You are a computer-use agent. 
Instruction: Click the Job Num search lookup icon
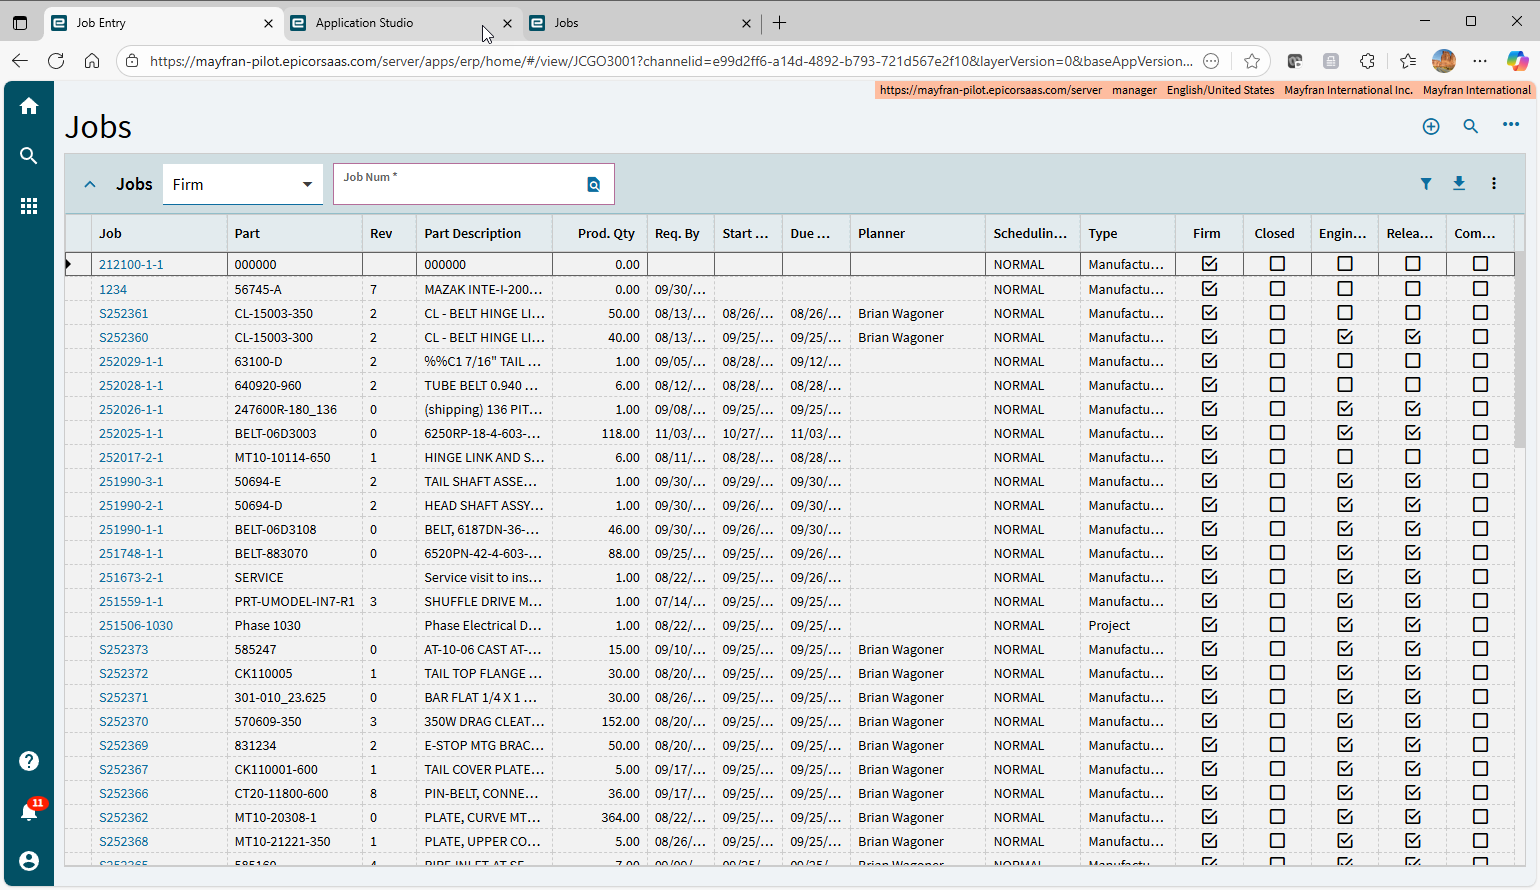click(x=593, y=185)
